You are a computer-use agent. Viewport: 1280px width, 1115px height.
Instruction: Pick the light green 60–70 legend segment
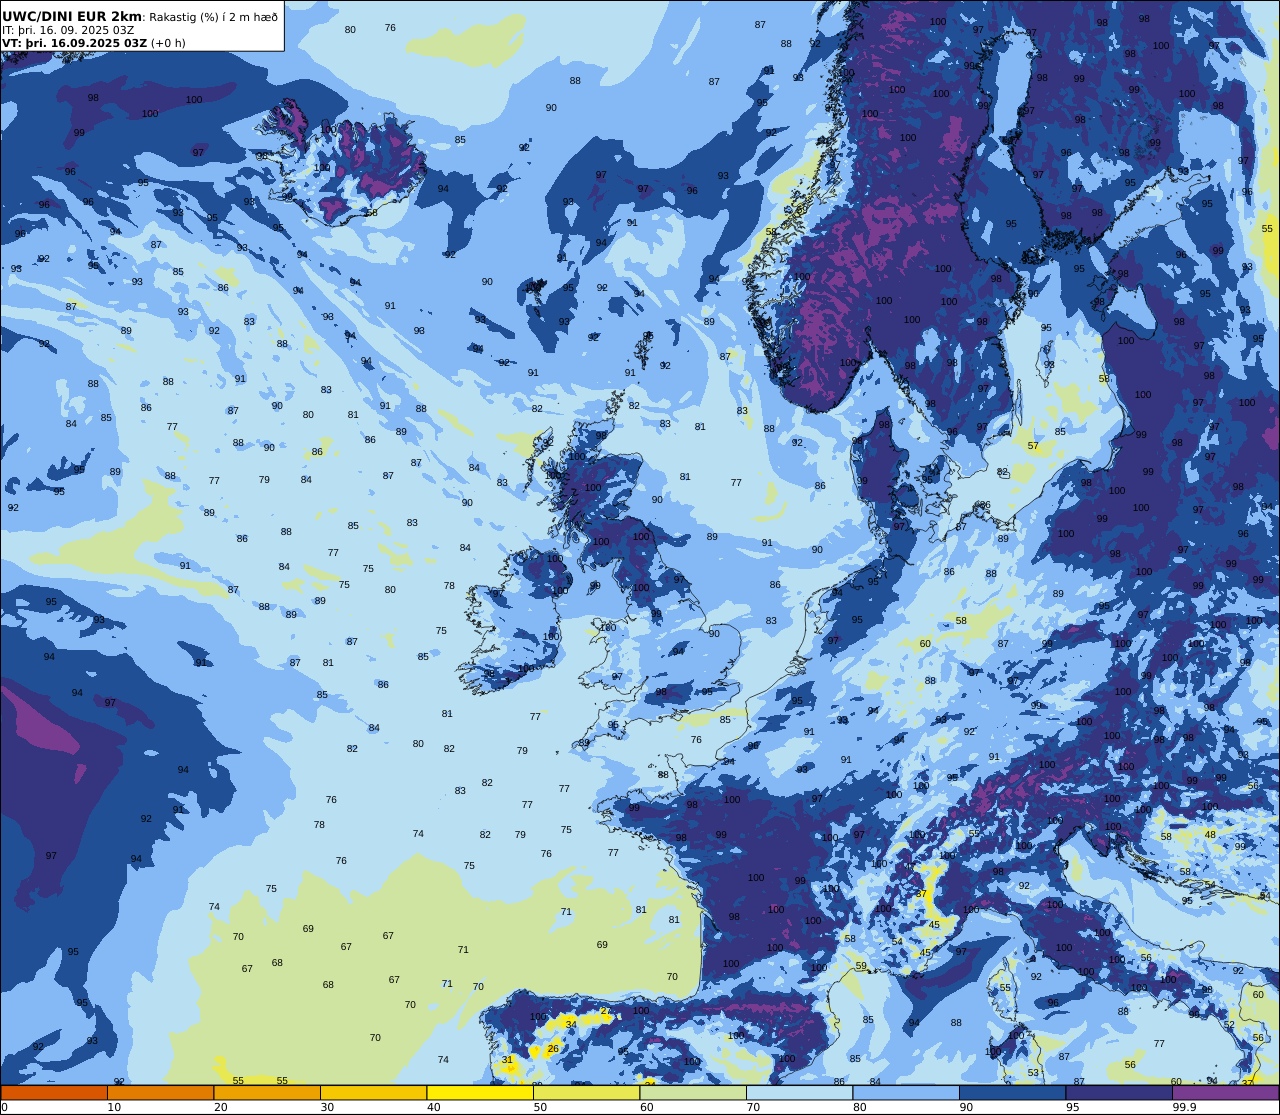tap(693, 1092)
